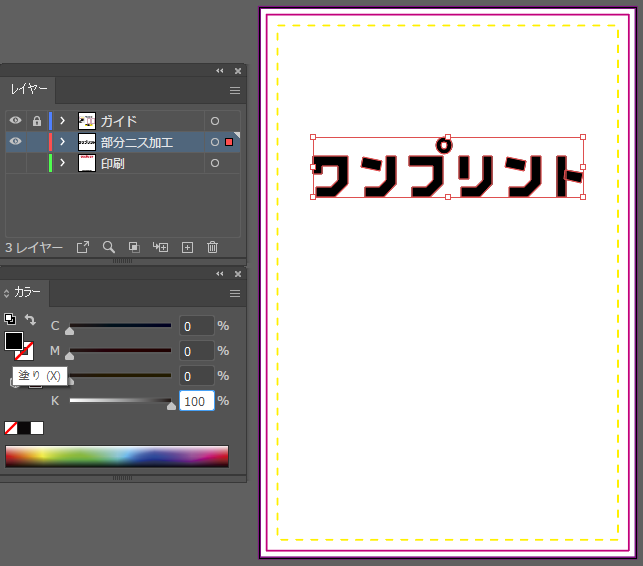643x566 pixels.
Task: Hide the ガイド layer with eye icon
Action: [x=15, y=121]
